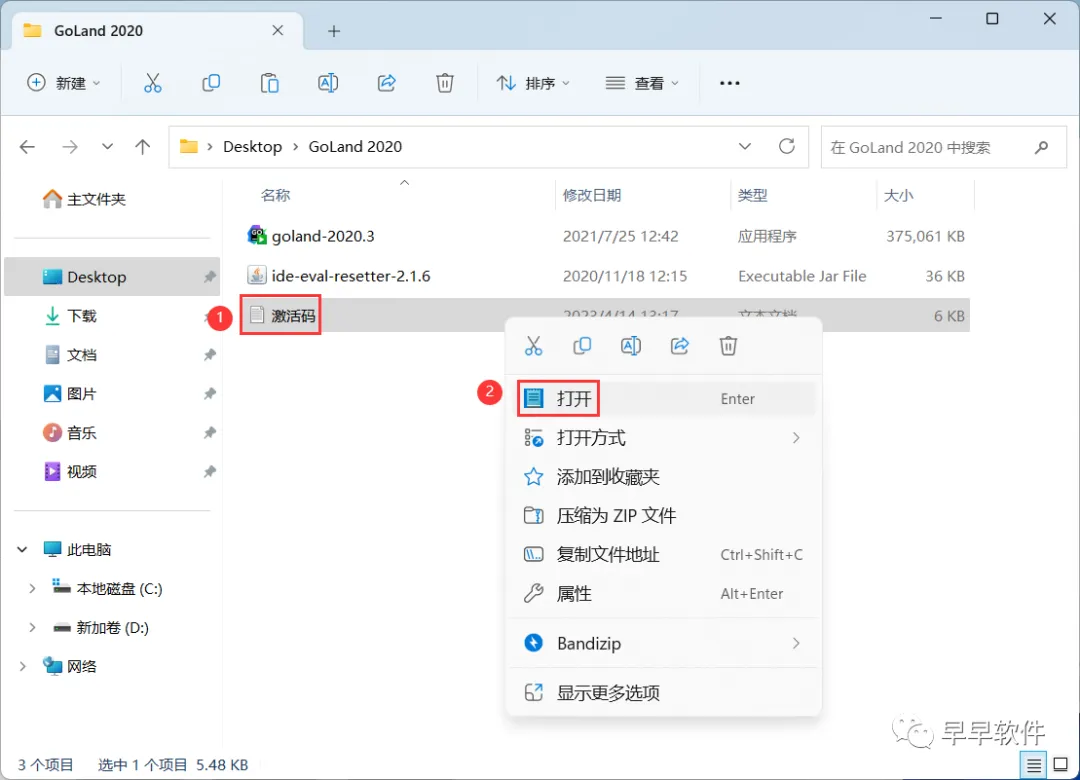The image size is (1080, 780).
Task: Expand the 新加卷 (D:) node
Action: [32, 628]
